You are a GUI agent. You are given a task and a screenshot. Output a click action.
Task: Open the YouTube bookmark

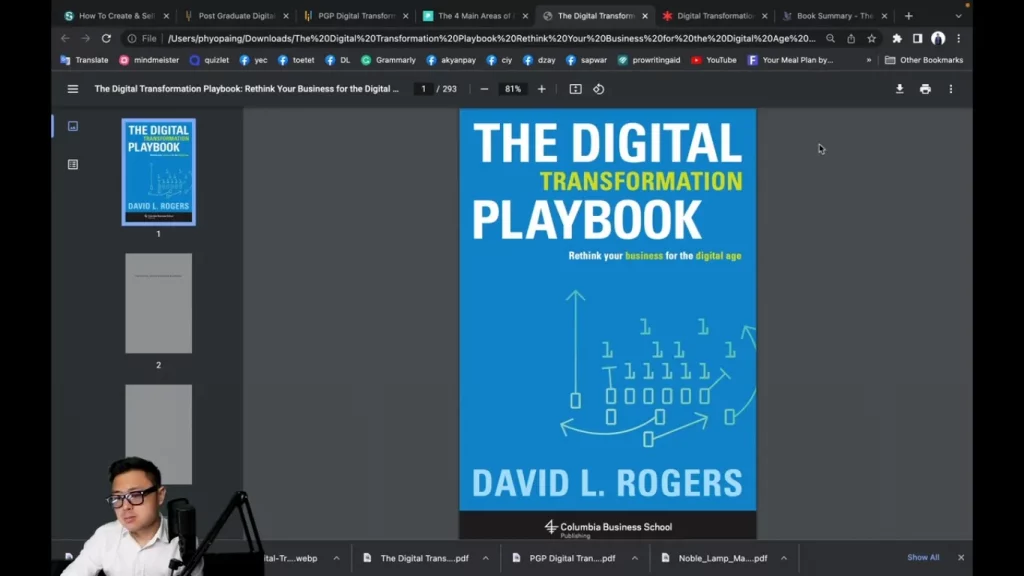click(x=714, y=60)
